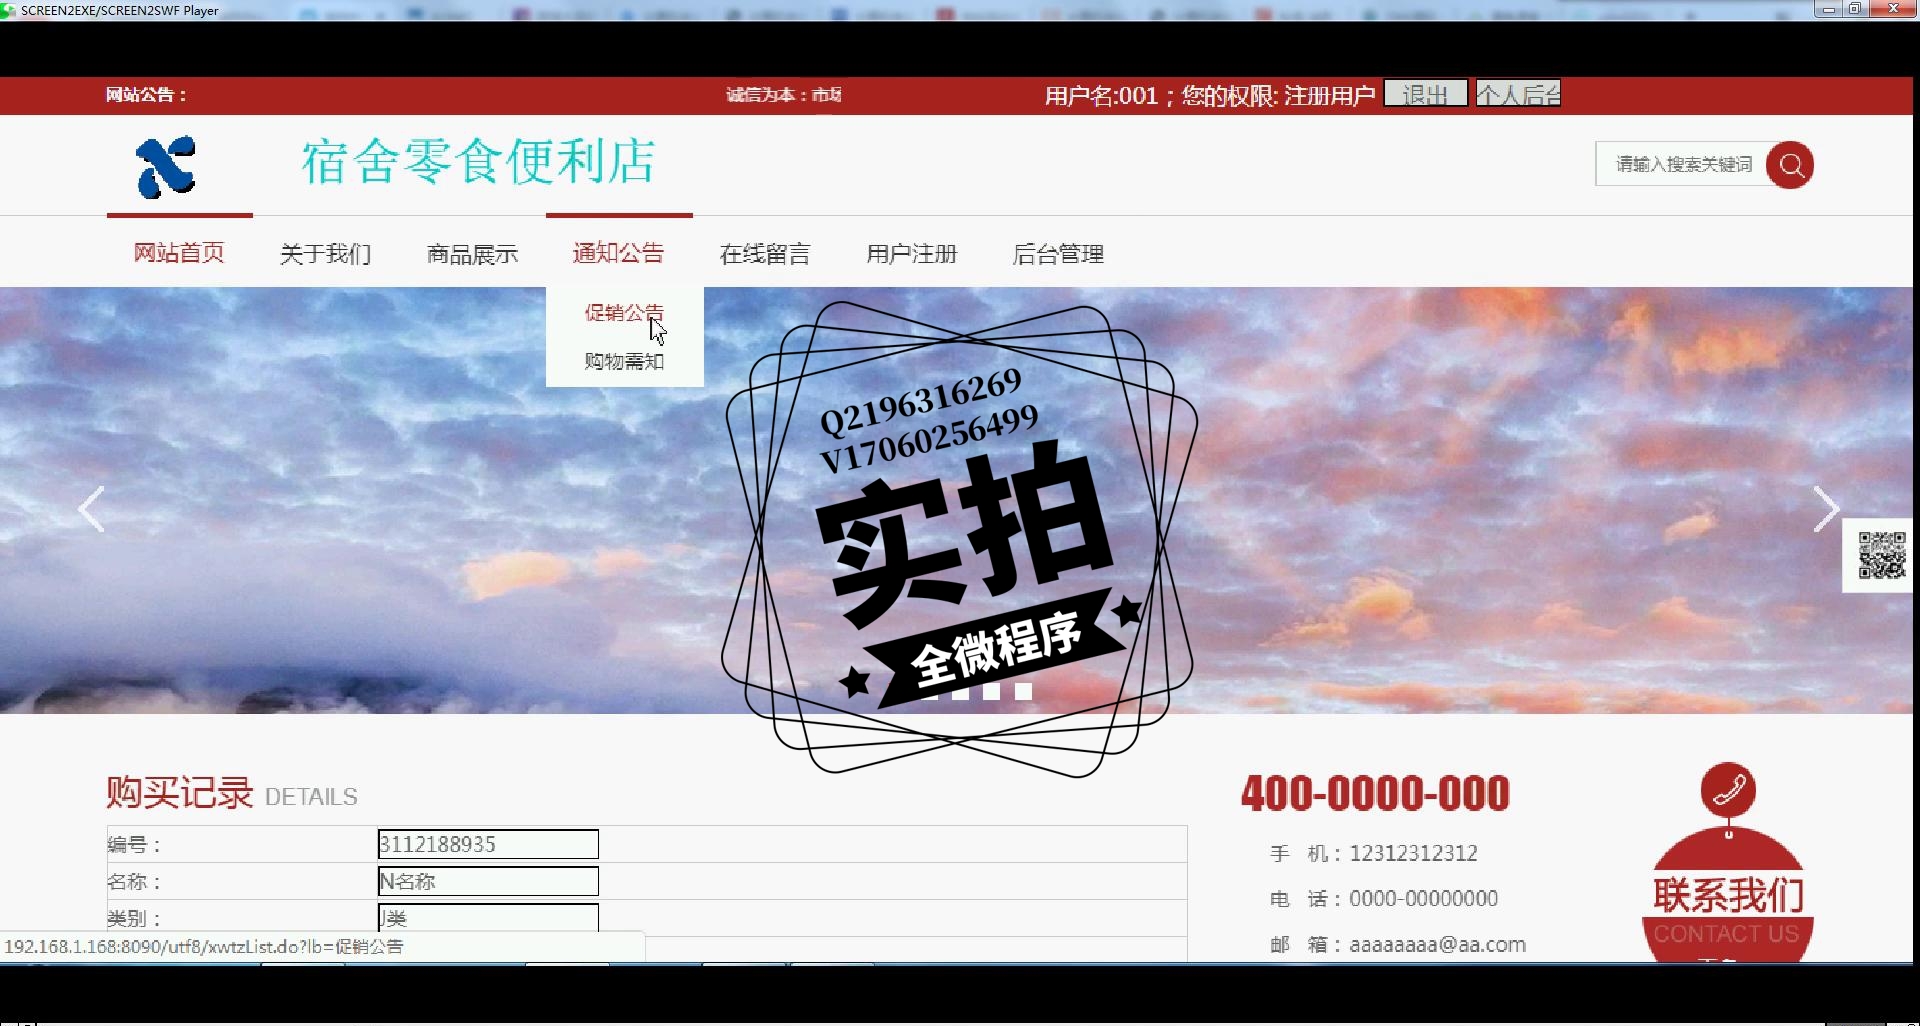Focus the search keyword input field
The width and height of the screenshot is (1920, 1026).
[x=1682, y=164]
